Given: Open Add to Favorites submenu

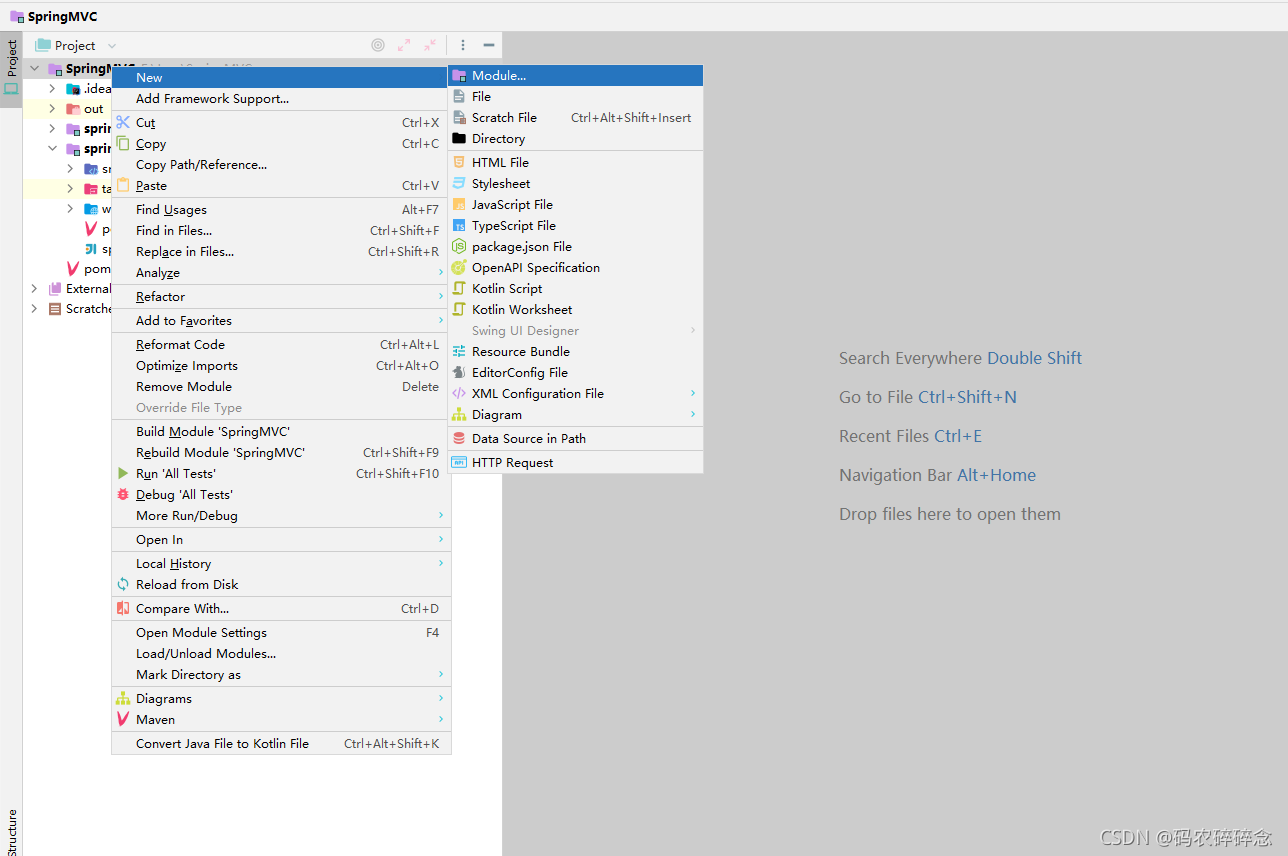Looking at the screenshot, I should click(281, 320).
